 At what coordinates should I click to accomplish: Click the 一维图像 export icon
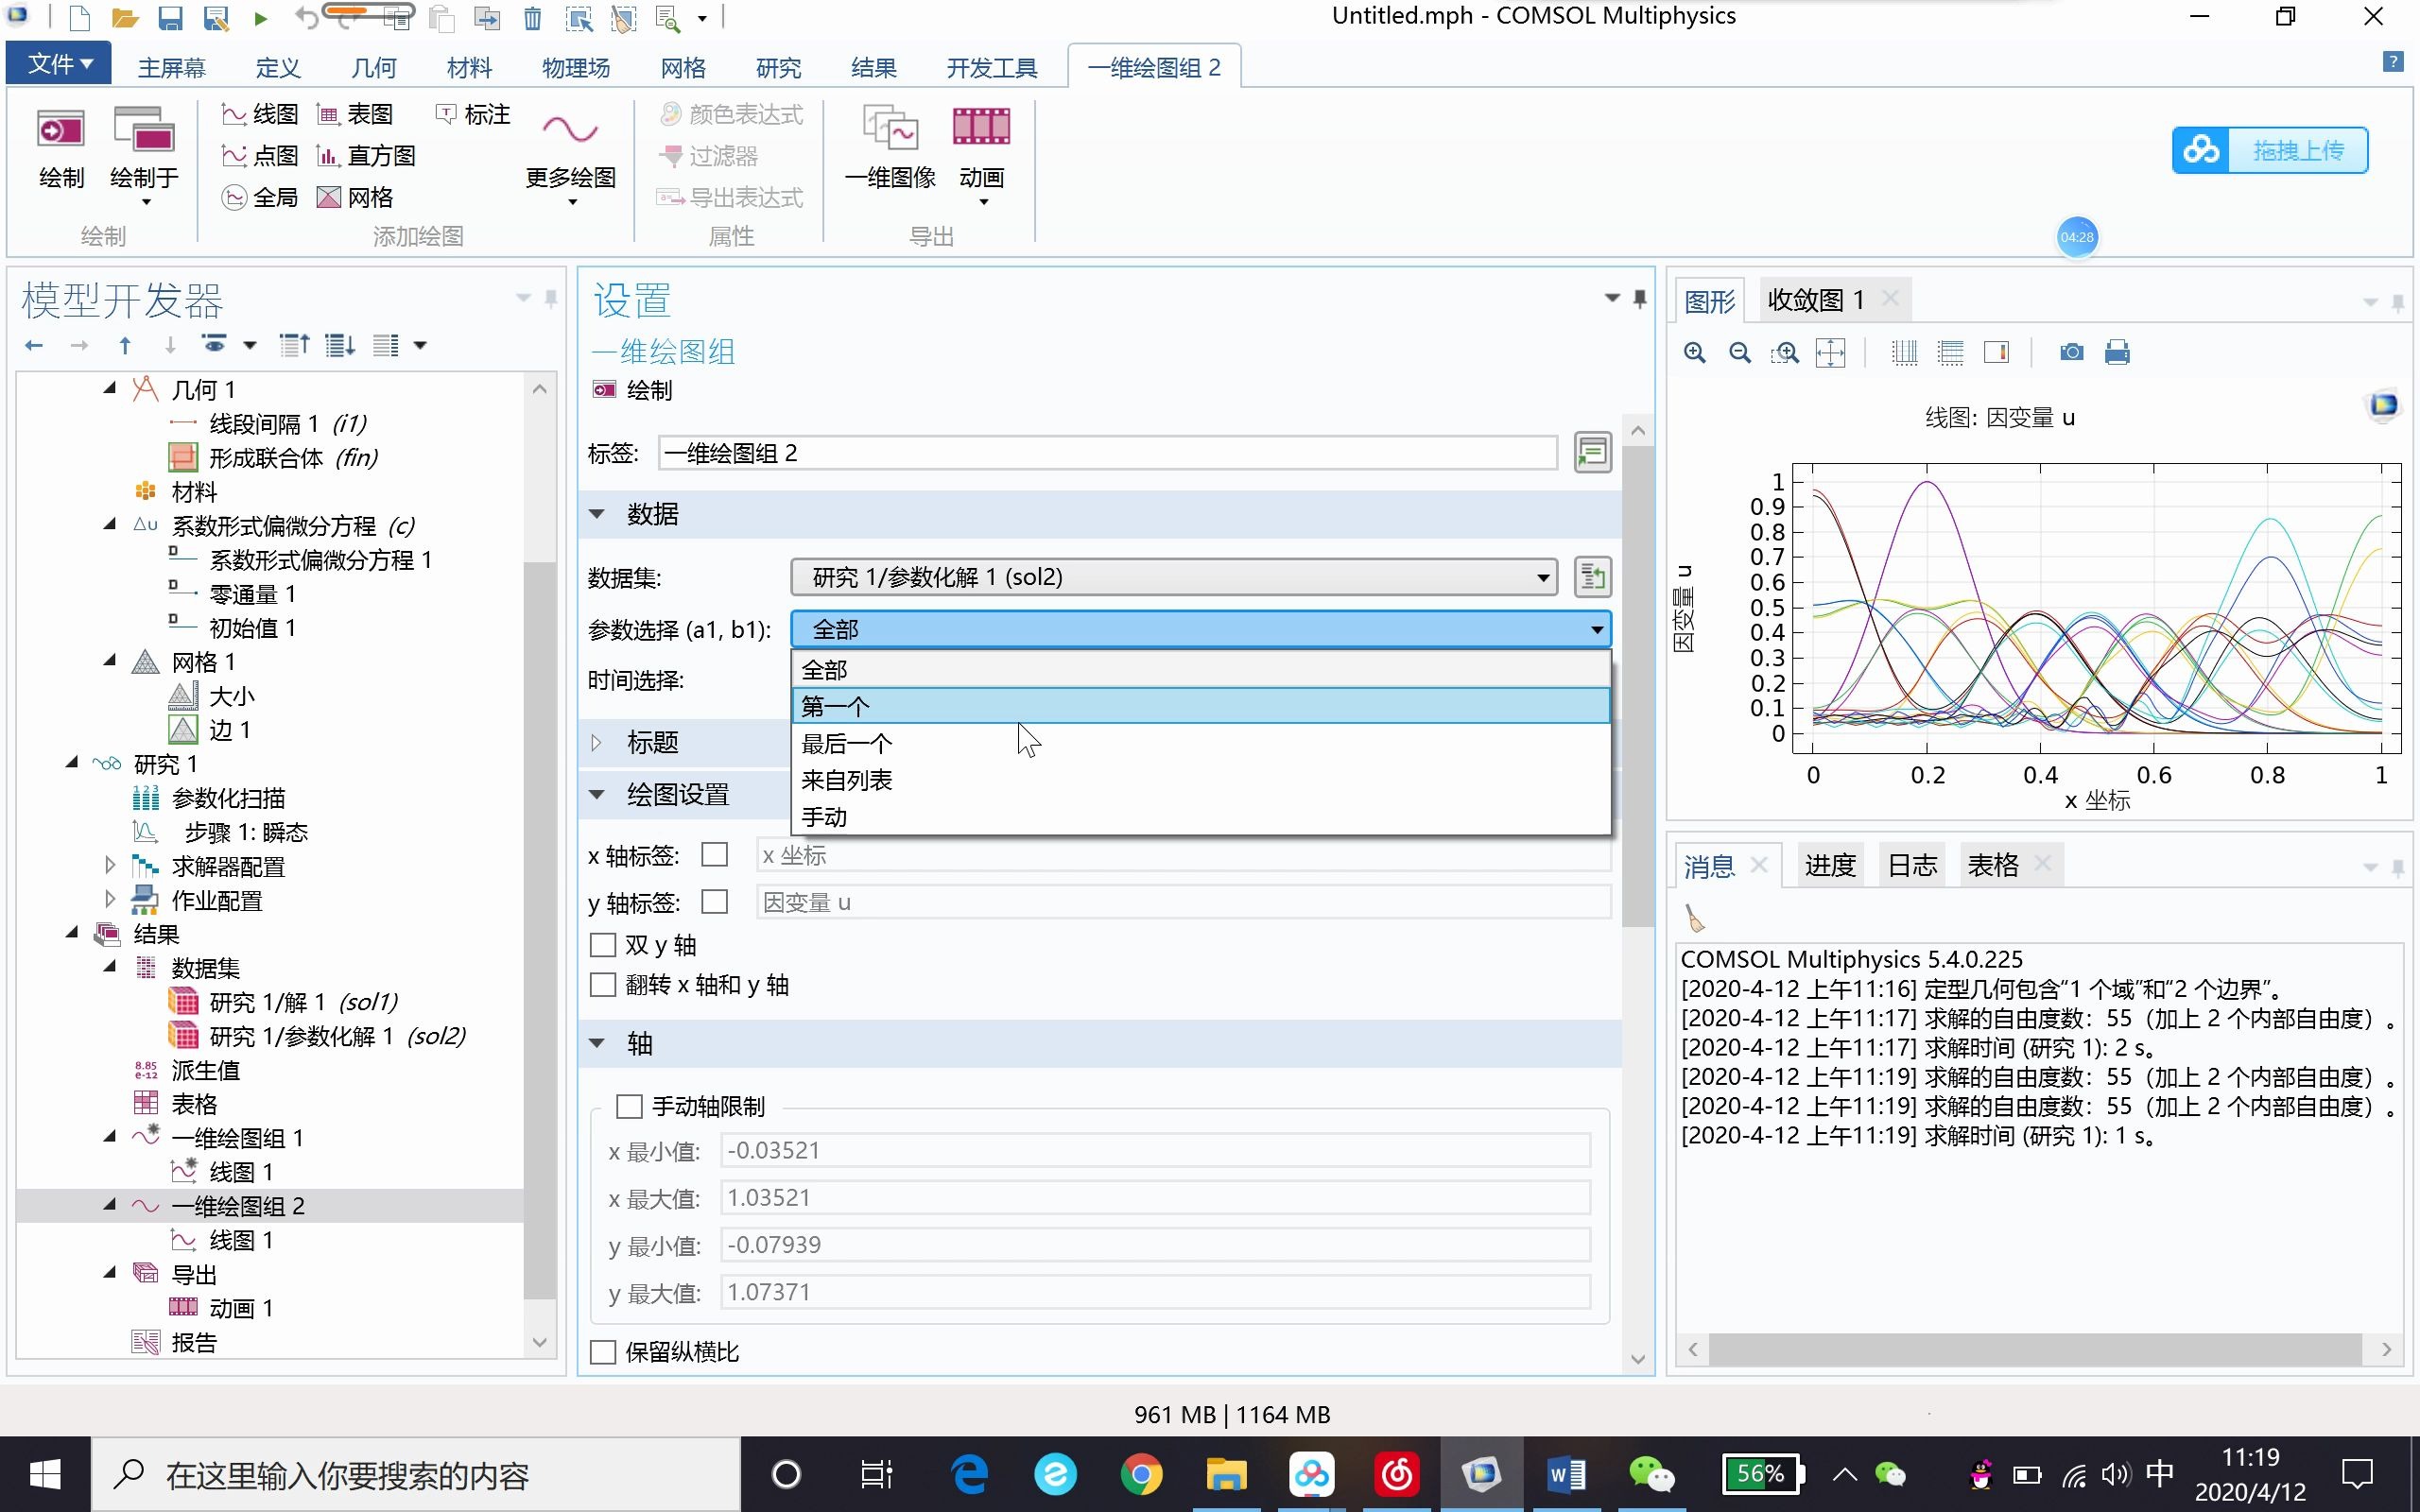[890, 148]
